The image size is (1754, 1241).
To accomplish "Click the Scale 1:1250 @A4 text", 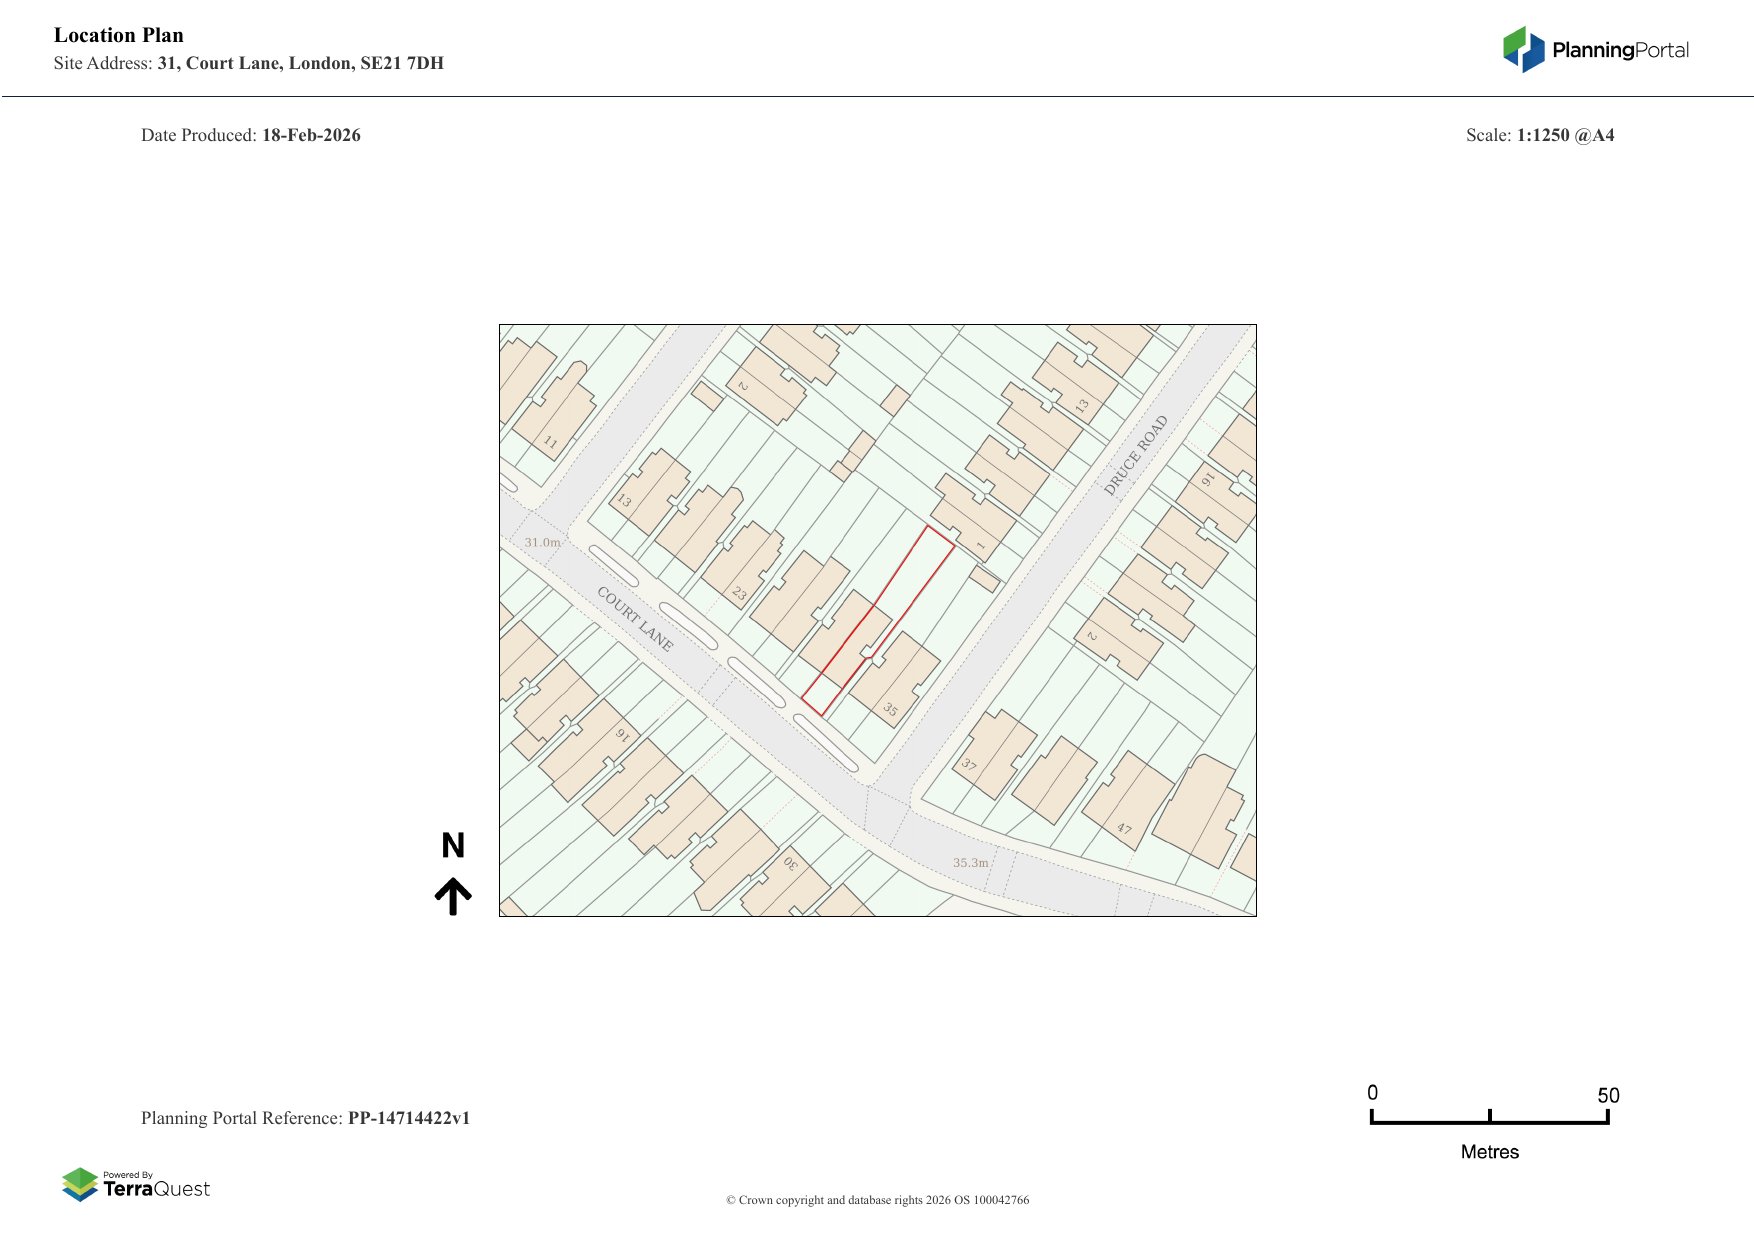I will pos(1539,135).
